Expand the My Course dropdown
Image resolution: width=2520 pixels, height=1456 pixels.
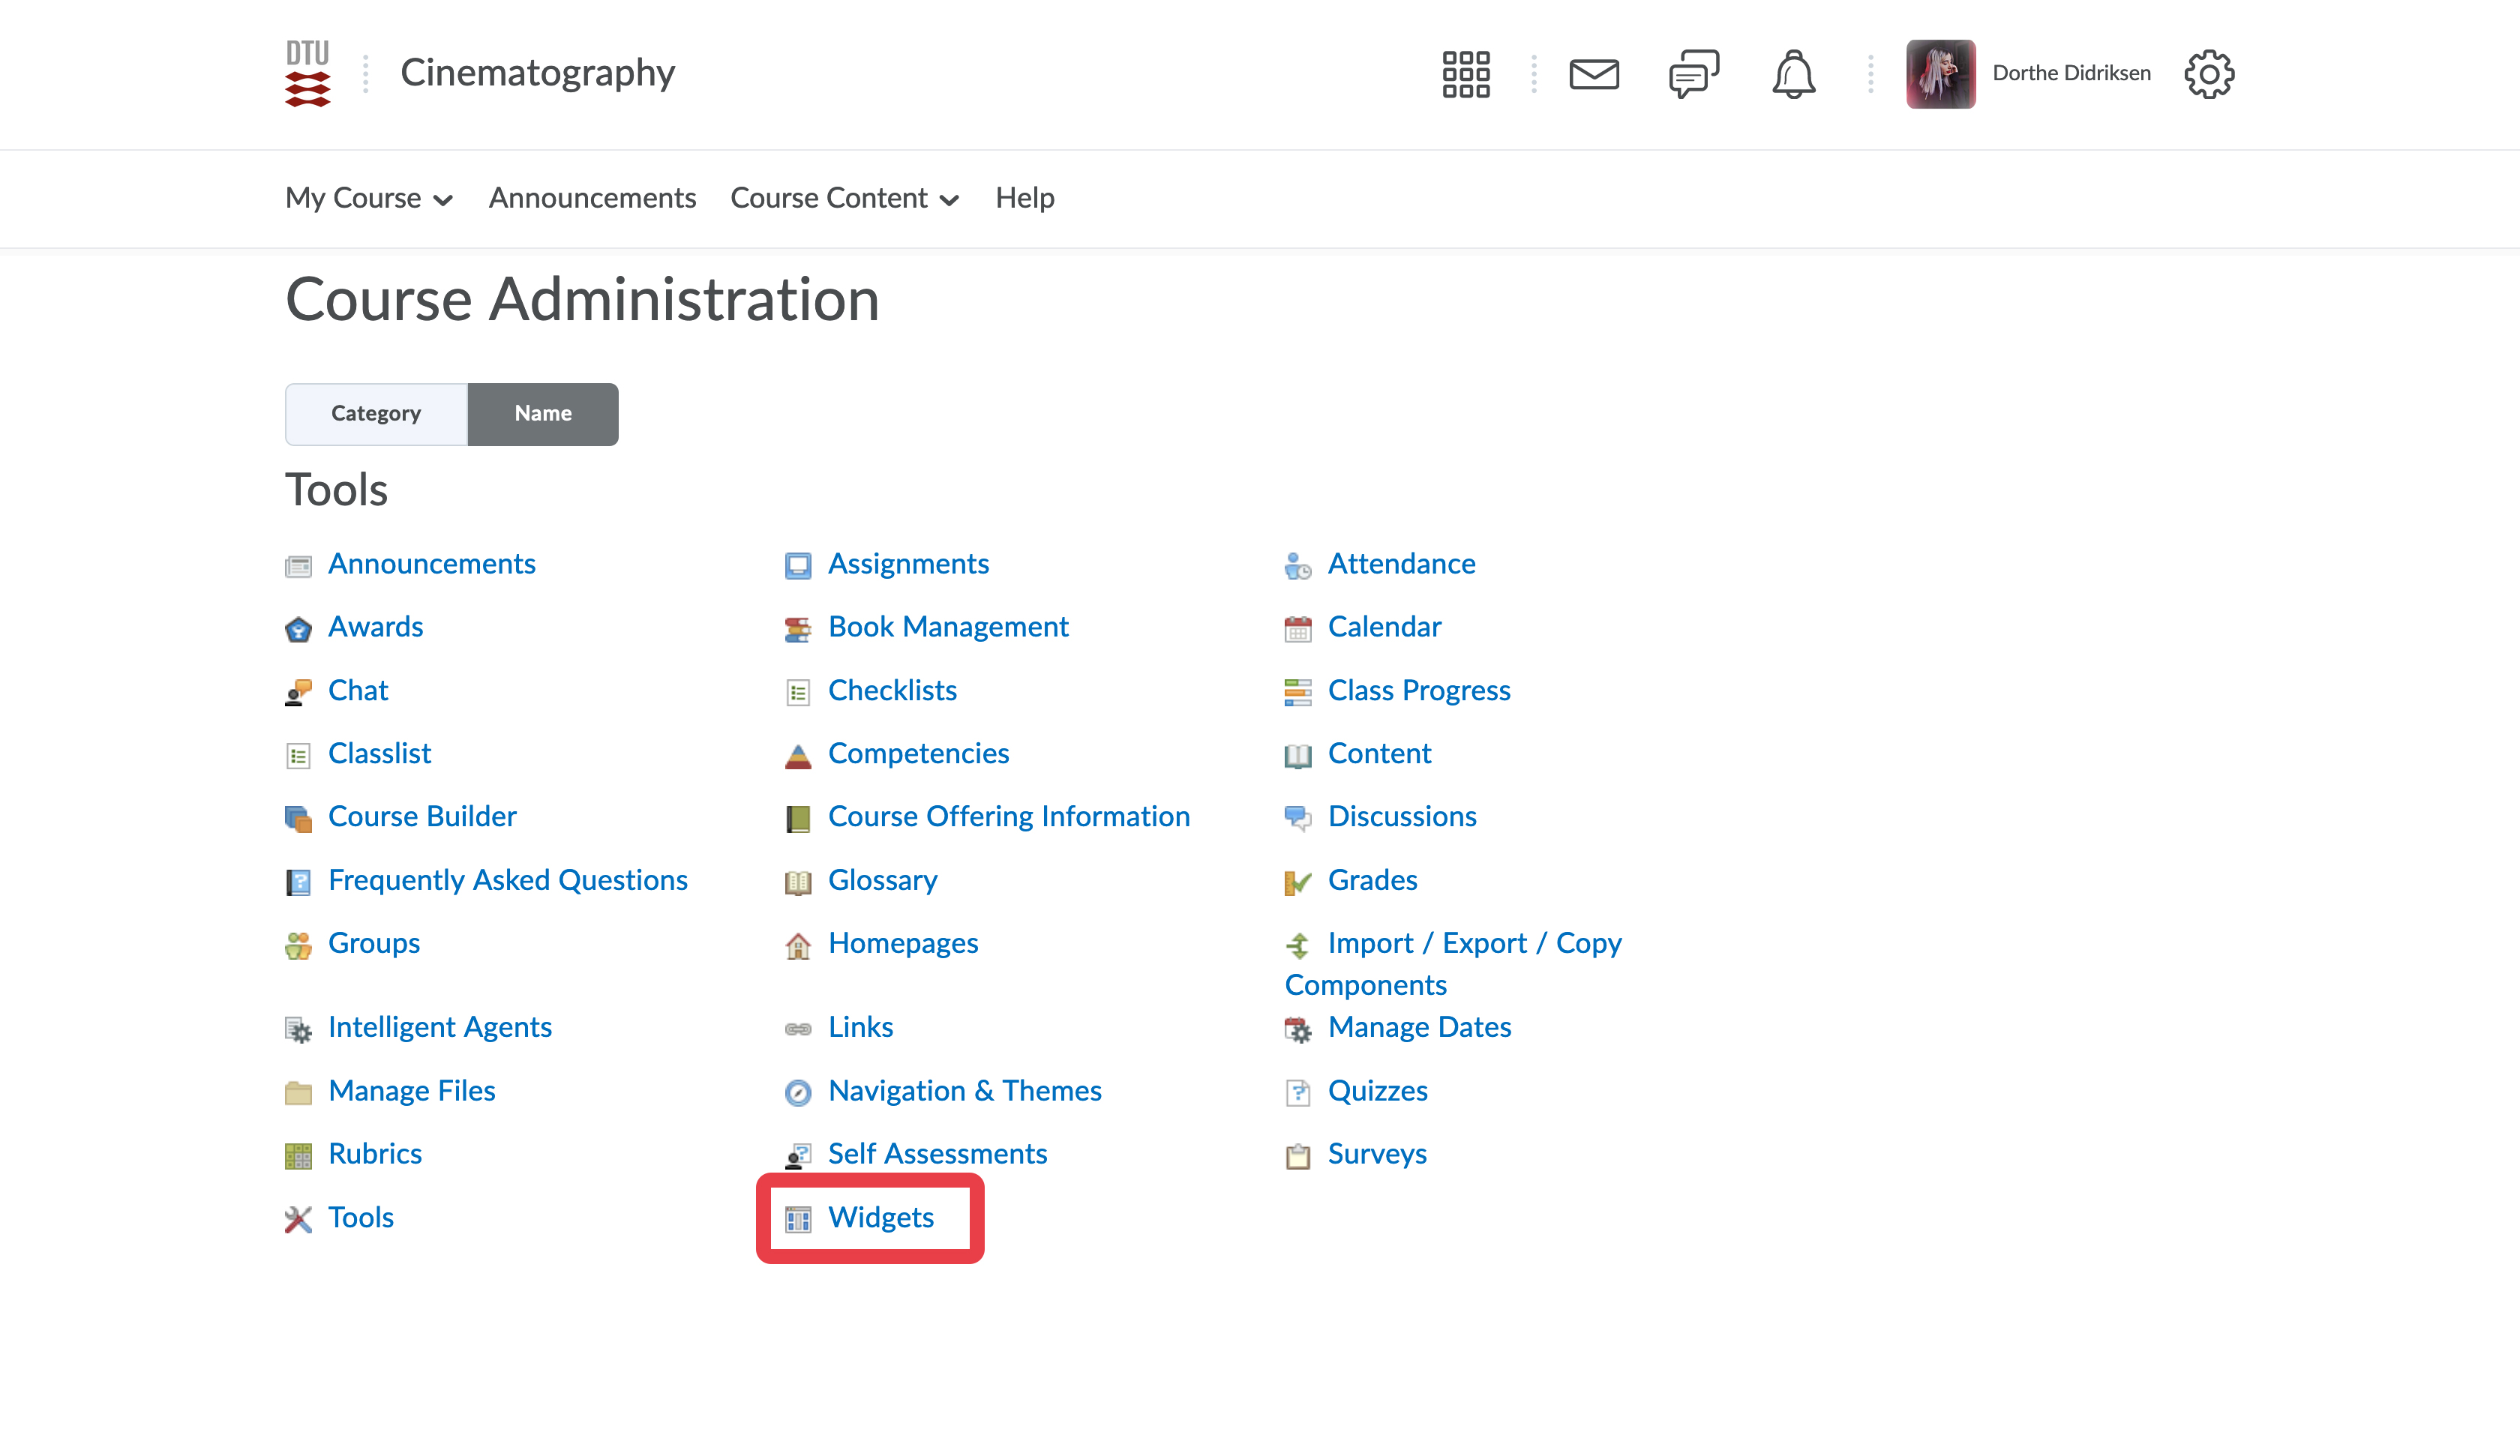[x=369, y=199]
